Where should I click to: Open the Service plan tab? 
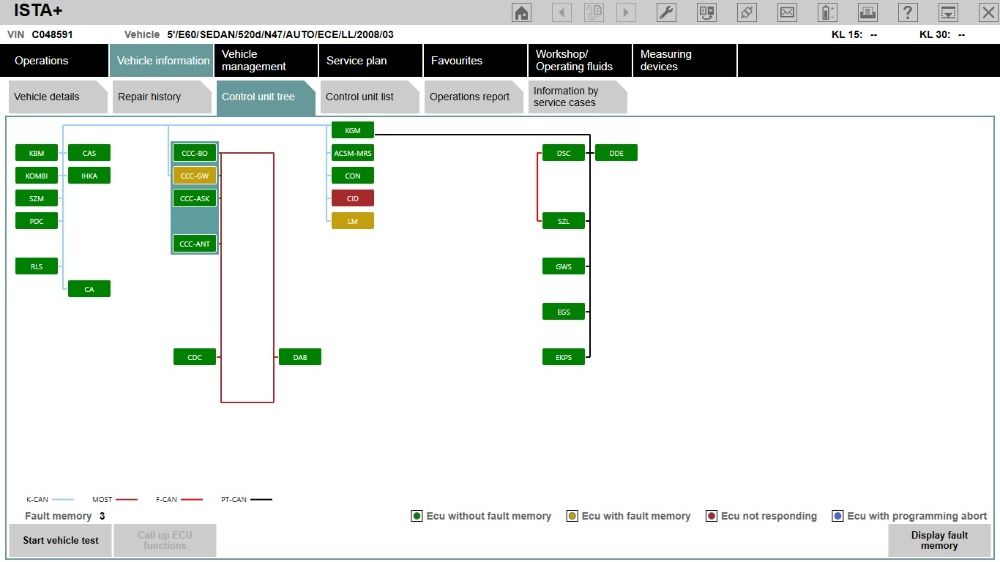click(x=371, y=61)
